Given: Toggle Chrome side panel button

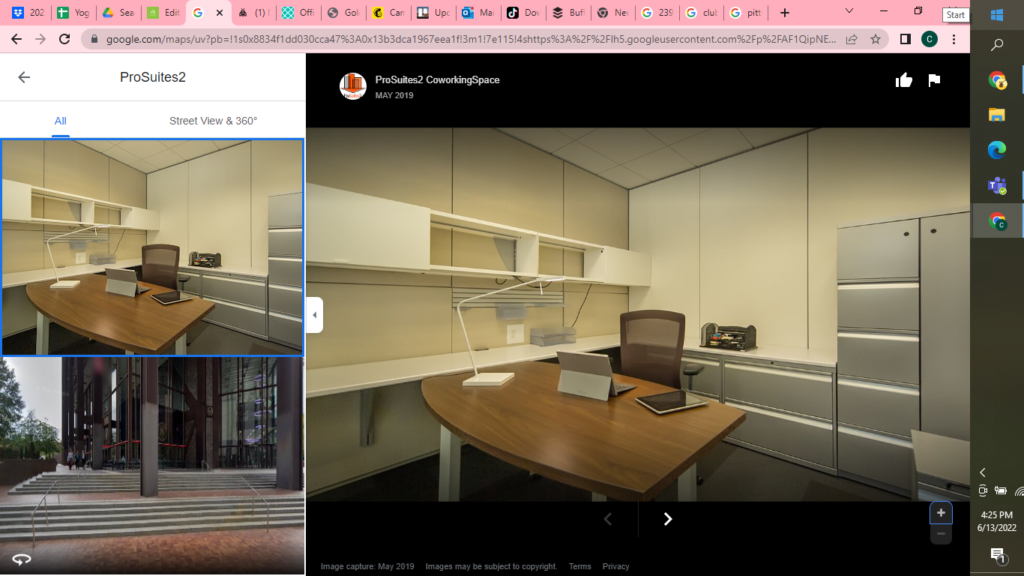Looking at the screenshot, I should pyautogui.click(x=905, y=39).
